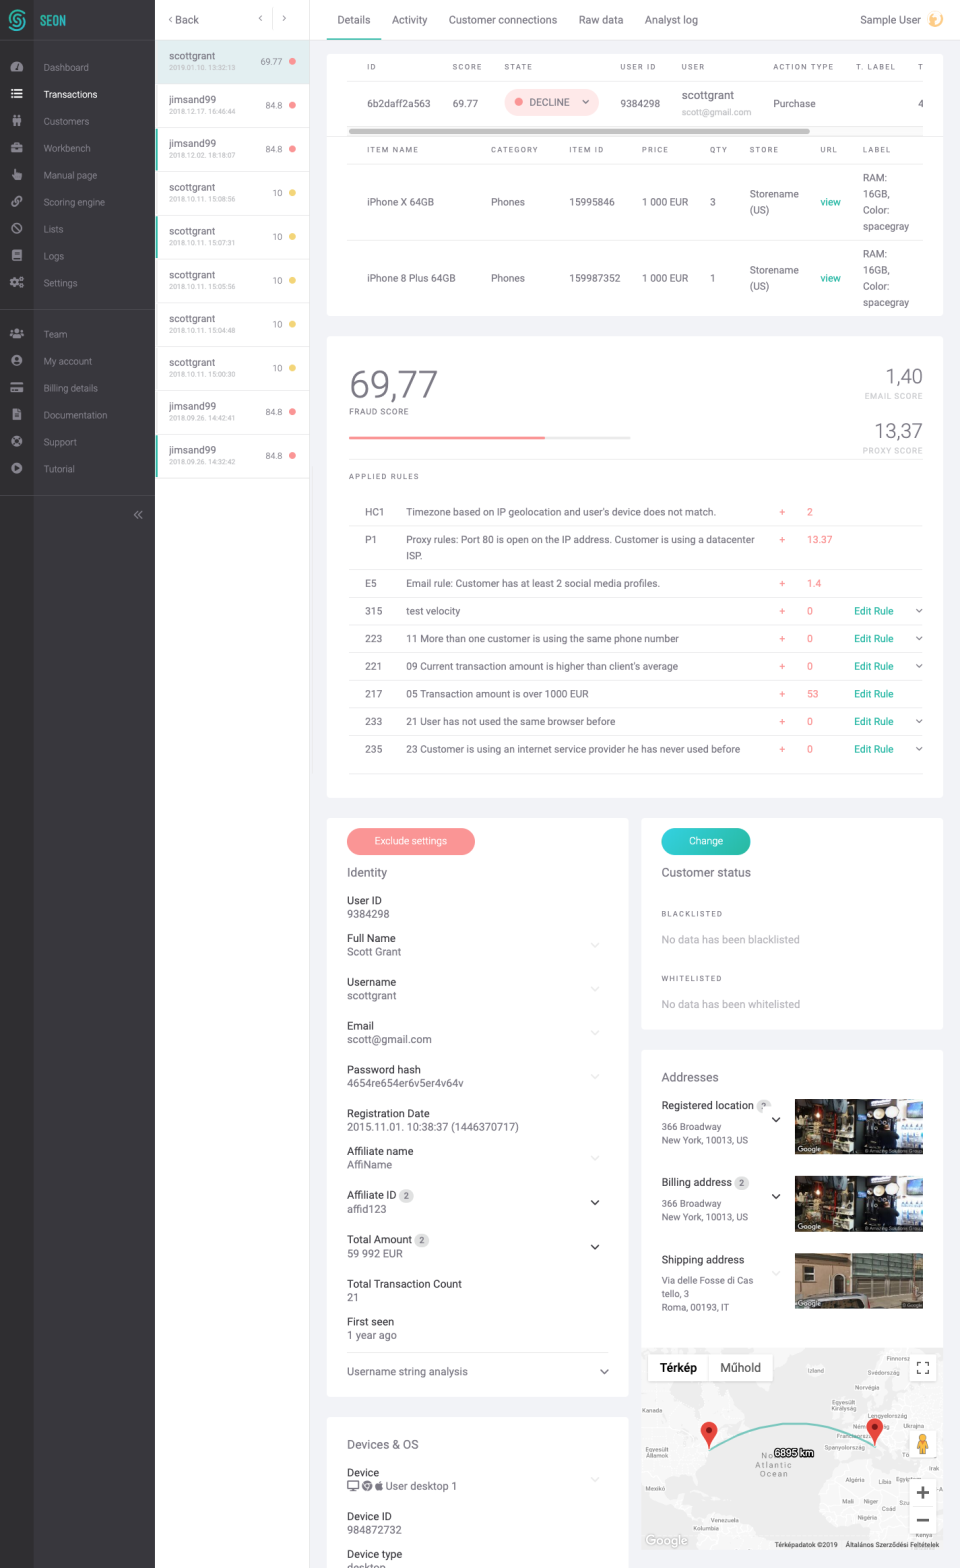Open the DECLINE state dropdown

coord(551,102)
